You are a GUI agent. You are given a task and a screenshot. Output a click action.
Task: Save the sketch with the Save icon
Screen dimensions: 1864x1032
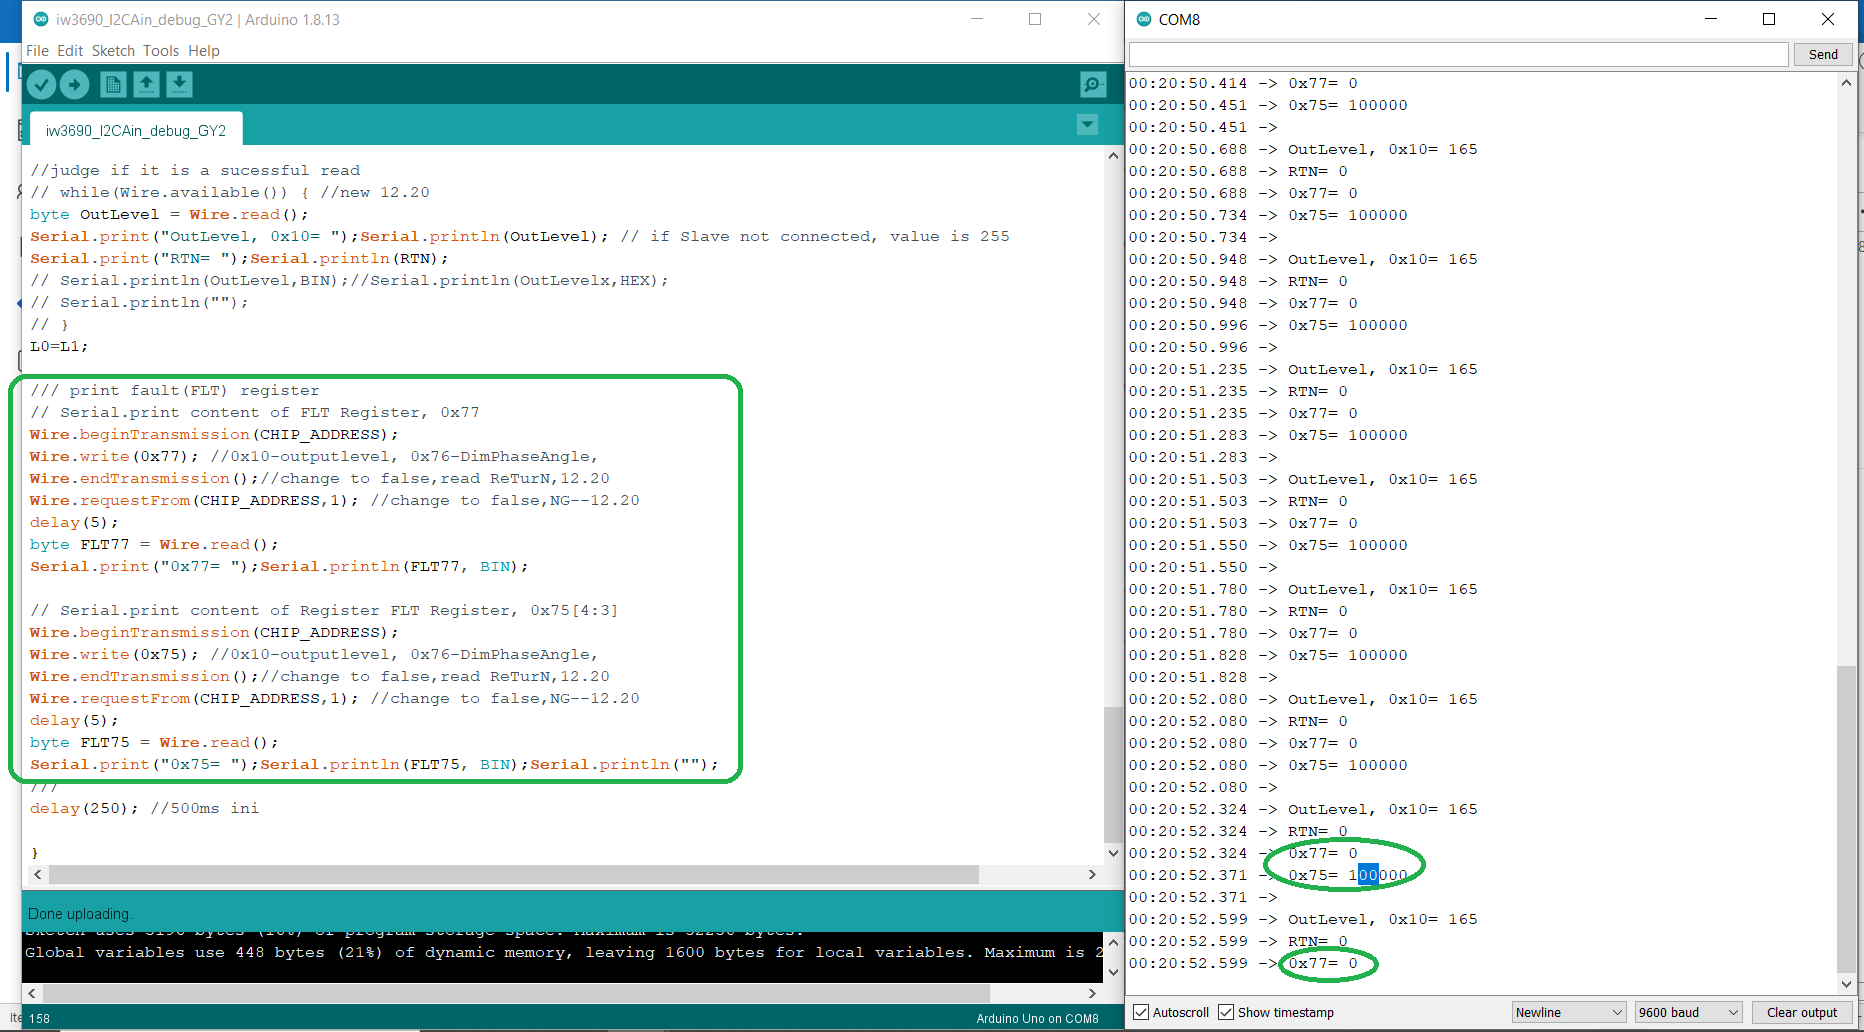tap(179, 85)
